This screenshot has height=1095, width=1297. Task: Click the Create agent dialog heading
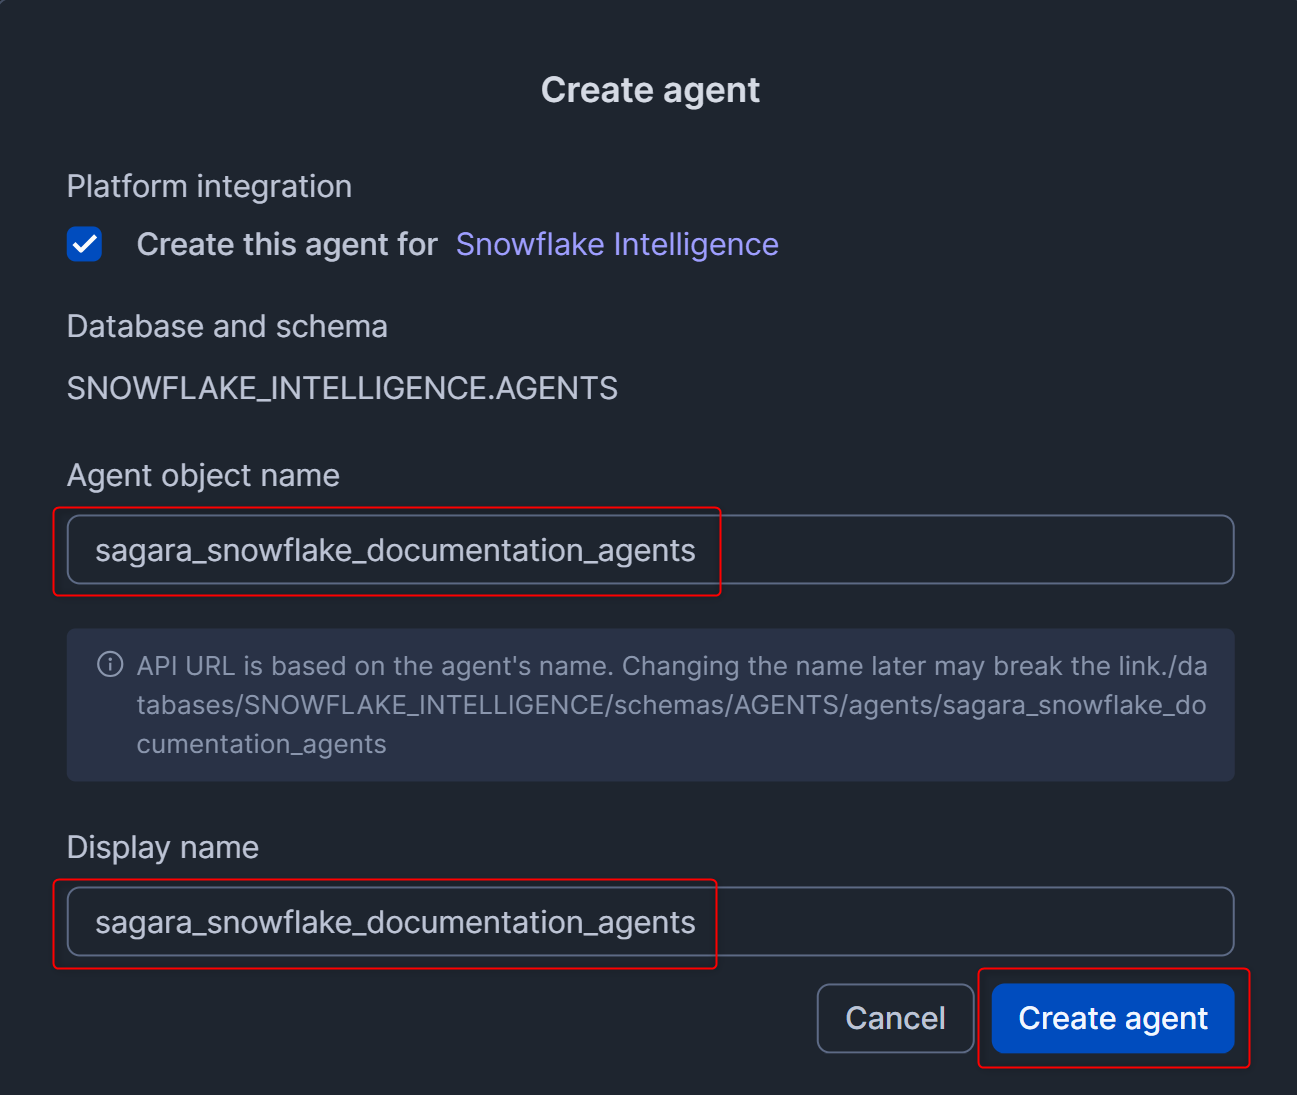tap(650, 90)
